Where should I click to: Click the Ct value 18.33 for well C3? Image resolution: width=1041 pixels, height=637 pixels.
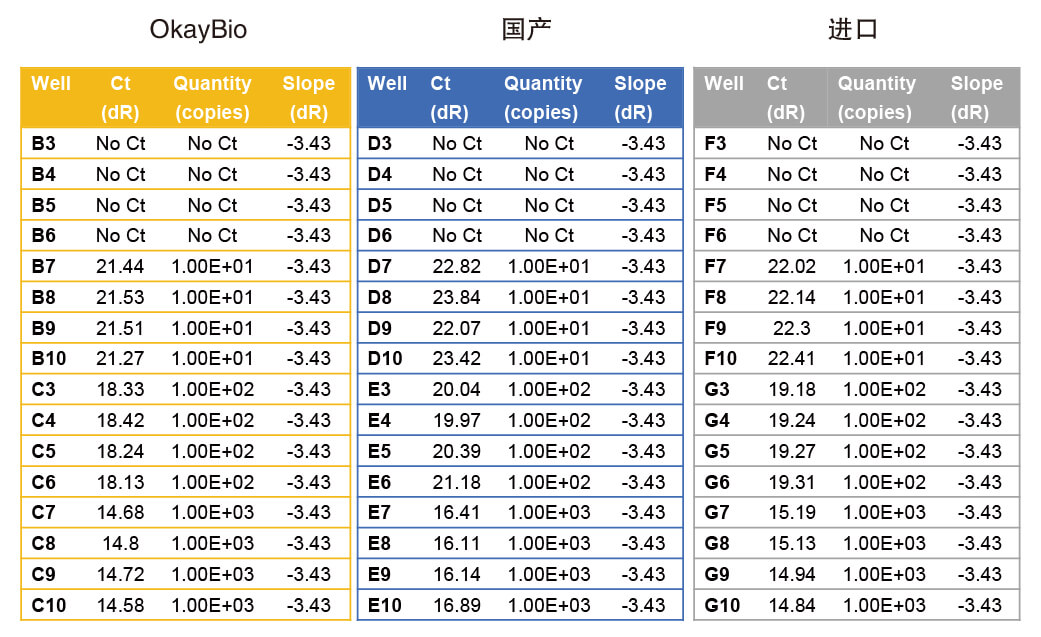[120, 390]
